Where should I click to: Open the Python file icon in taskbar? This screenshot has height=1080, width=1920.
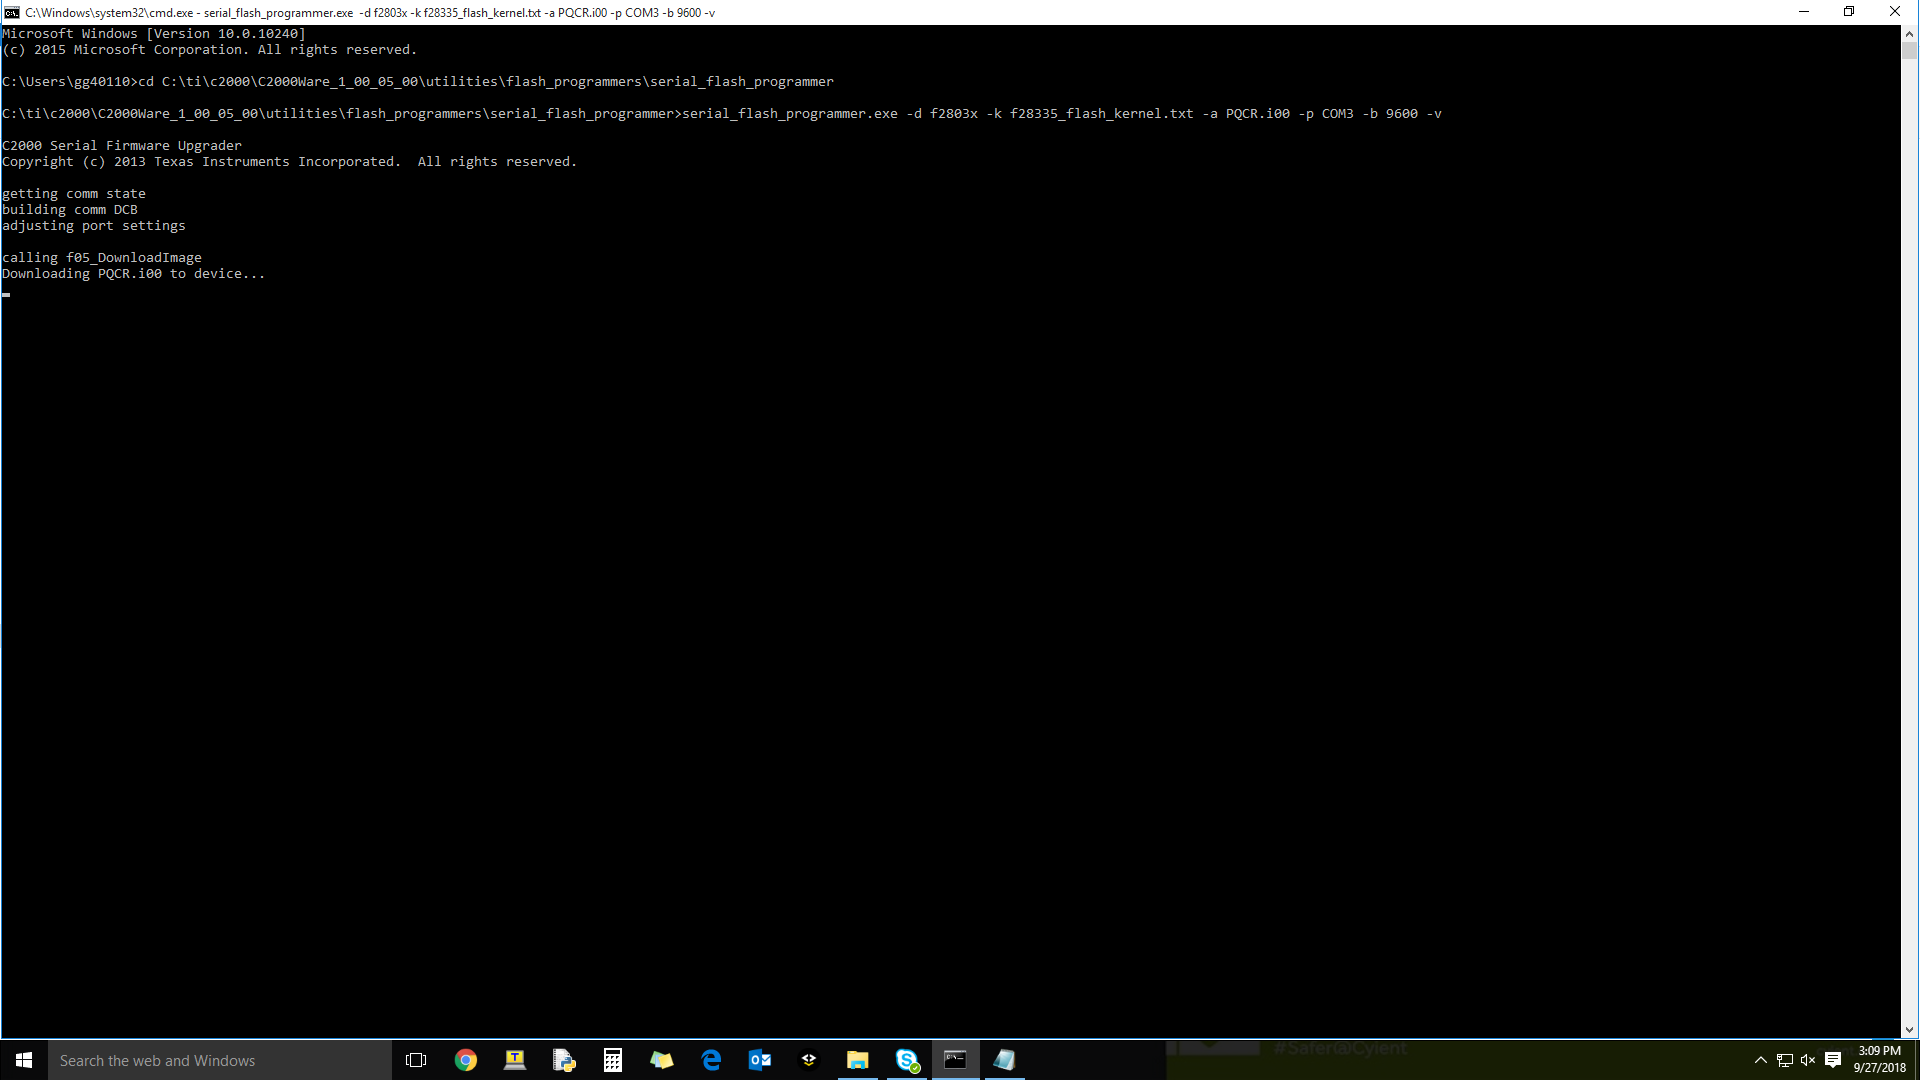click(564, 1060)
